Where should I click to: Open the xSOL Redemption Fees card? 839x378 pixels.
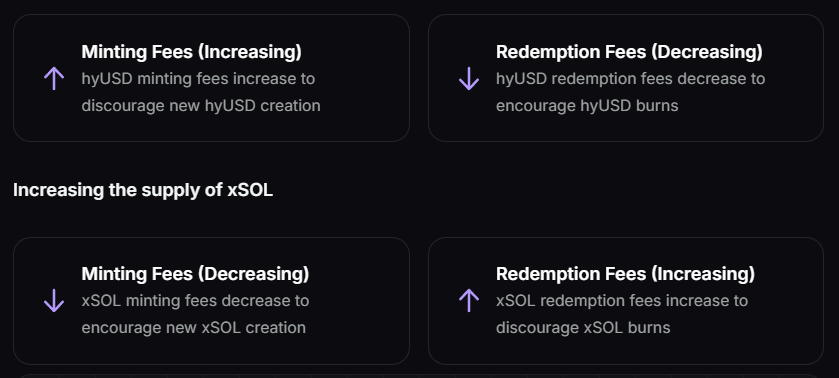tap(626, 301)
